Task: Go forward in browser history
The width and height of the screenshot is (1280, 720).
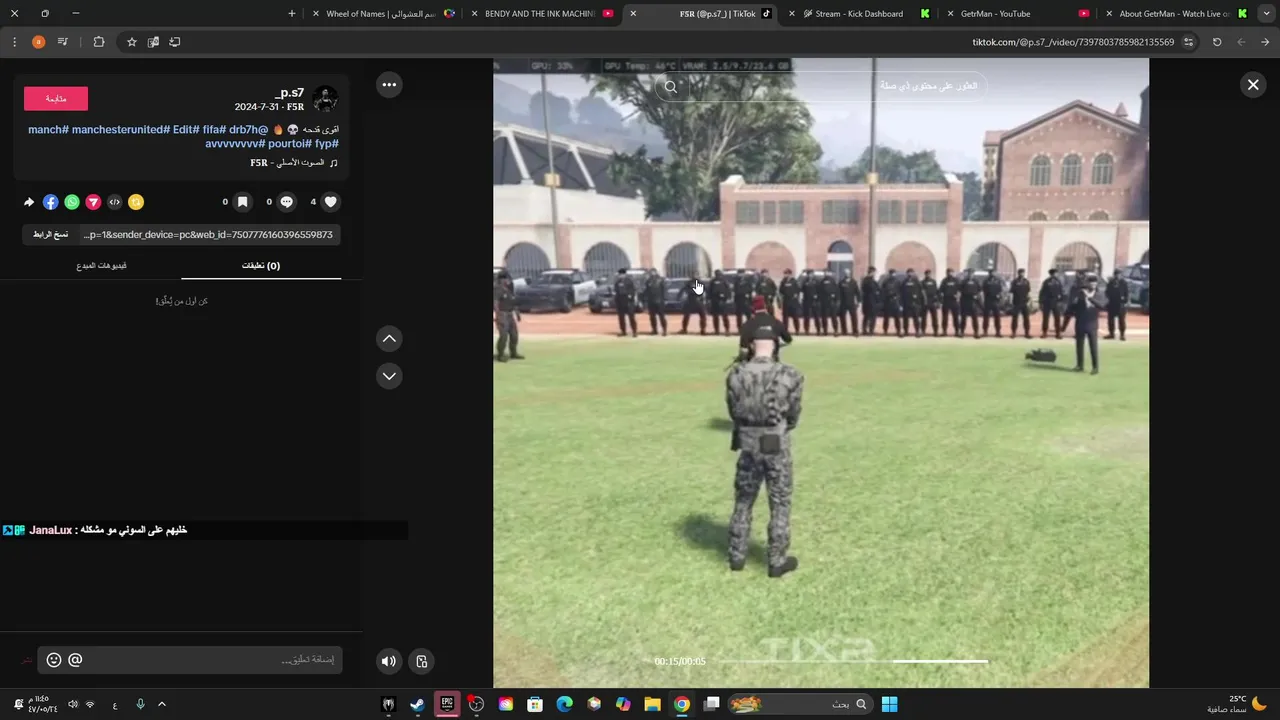Action: pos(1241,42)
